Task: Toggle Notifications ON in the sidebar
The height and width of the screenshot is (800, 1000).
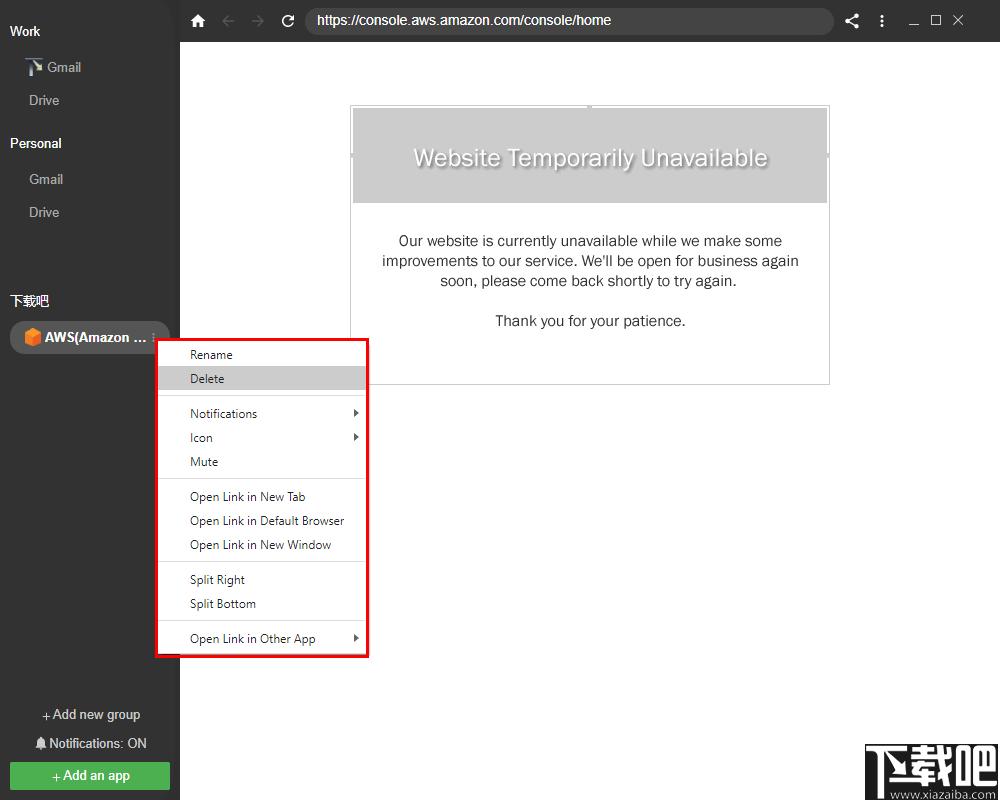Action: click(91, 743)
